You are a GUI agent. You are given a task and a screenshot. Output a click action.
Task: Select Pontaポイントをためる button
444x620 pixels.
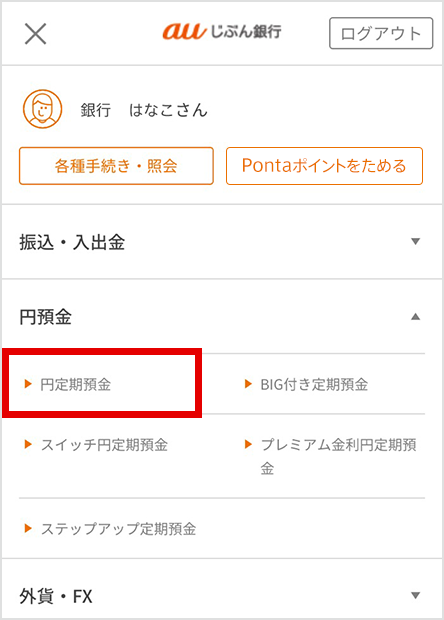point(324,166)
